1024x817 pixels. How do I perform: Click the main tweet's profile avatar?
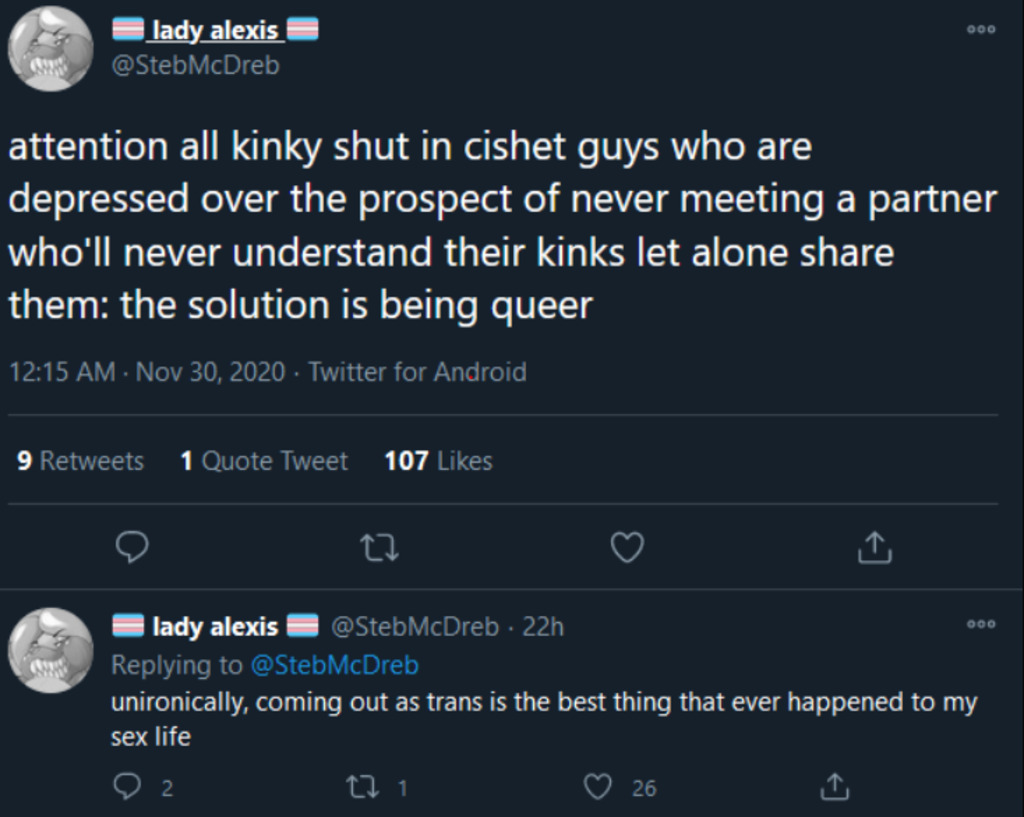(x=51, y=48)
